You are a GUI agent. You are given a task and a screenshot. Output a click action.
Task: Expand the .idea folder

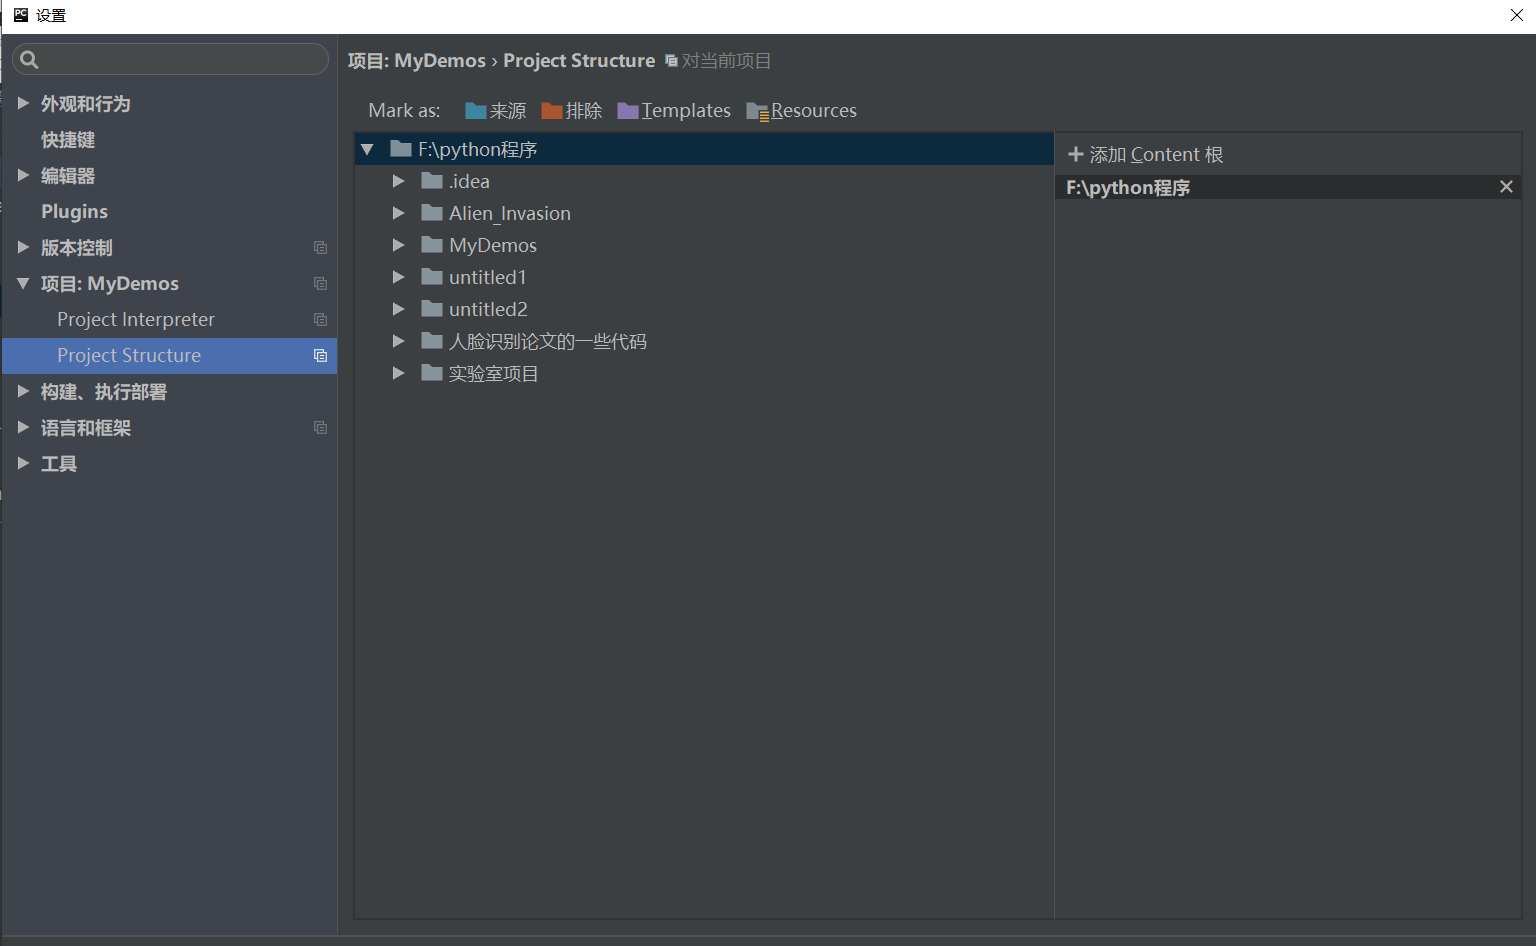(398, 181)
